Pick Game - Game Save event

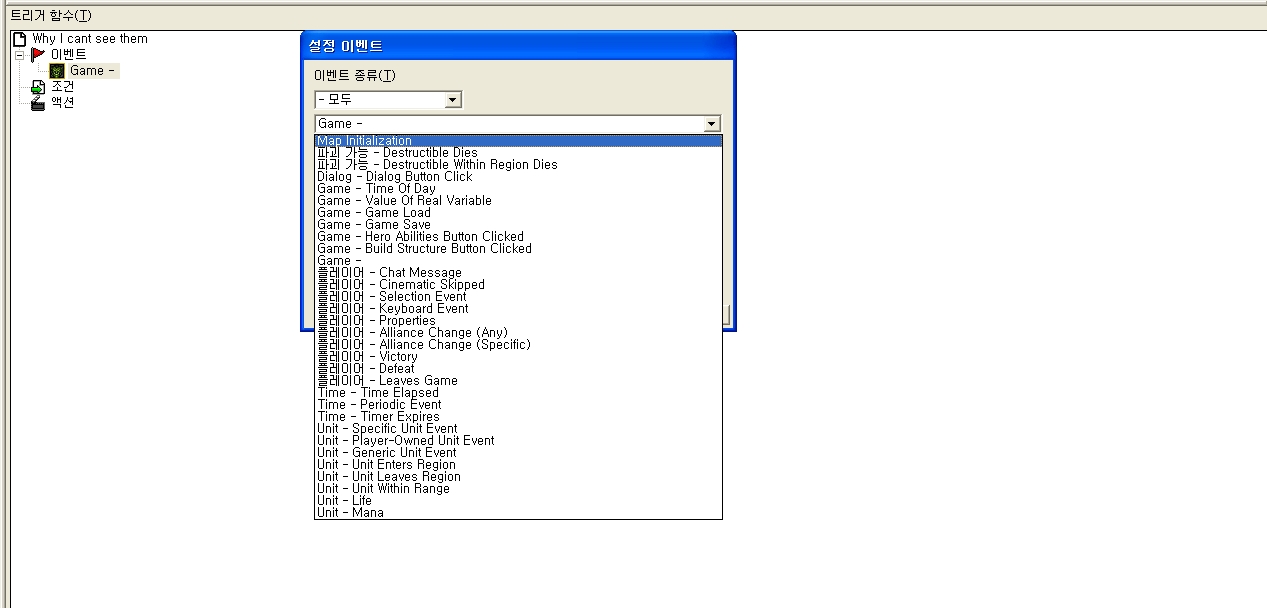point(518,225)
